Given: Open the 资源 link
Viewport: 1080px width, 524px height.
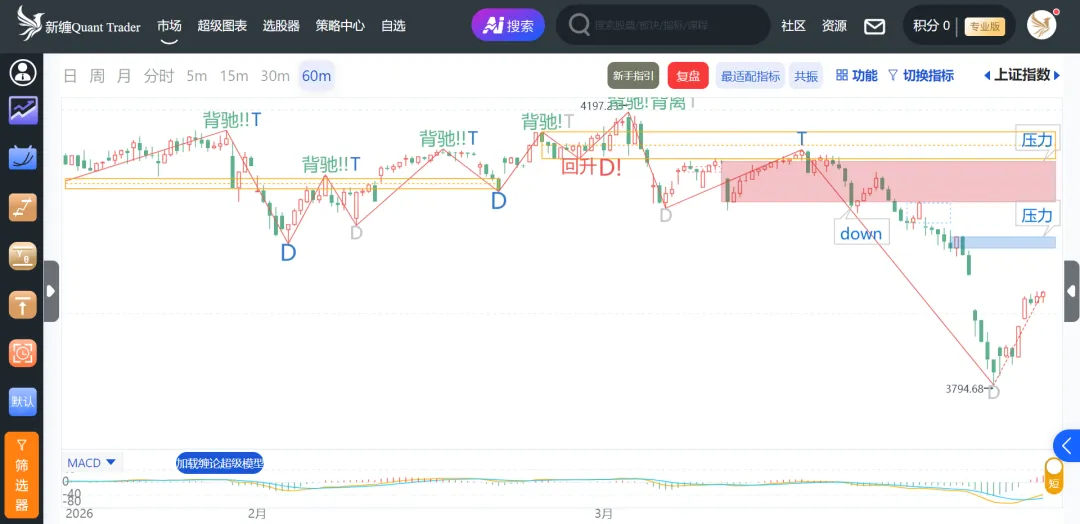Looking at the screenshot, I should click(834, 26).
